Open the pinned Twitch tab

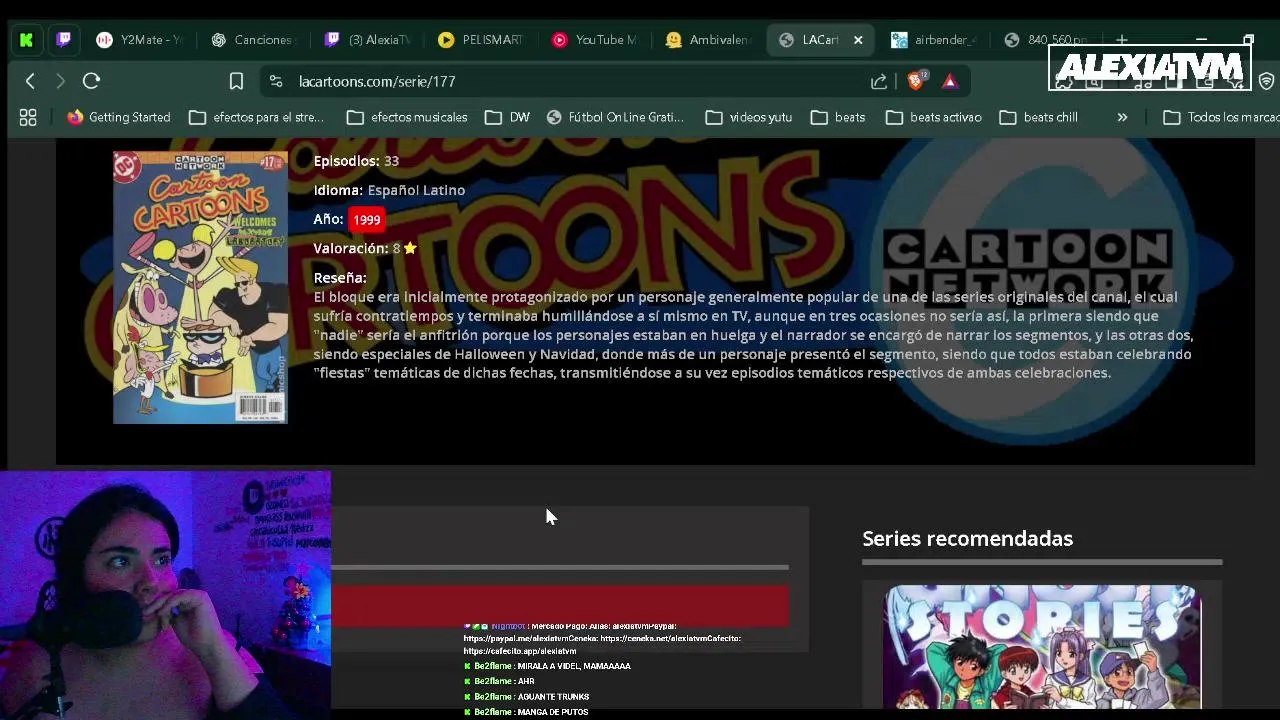pyautogui.click(x=64, y=40)
